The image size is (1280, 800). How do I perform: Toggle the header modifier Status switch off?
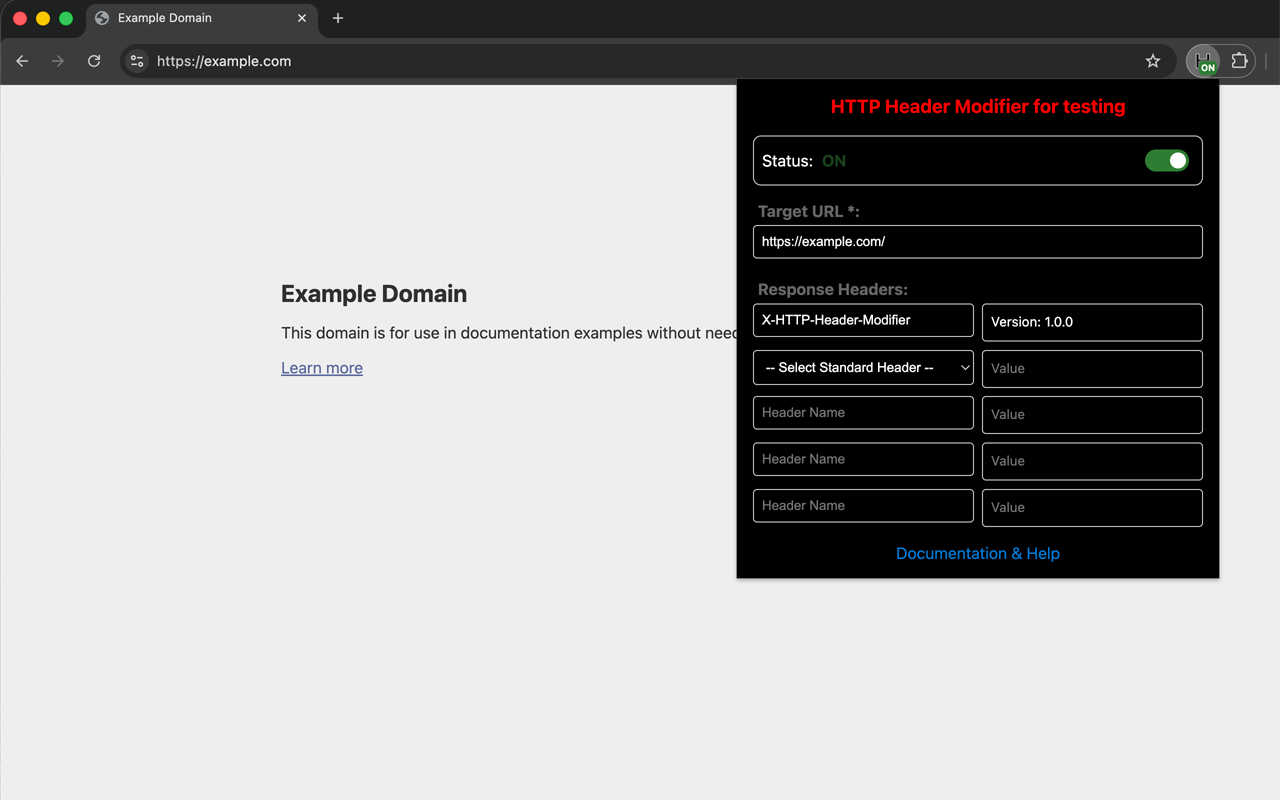pyautogui.click(x=1167, y=161)
